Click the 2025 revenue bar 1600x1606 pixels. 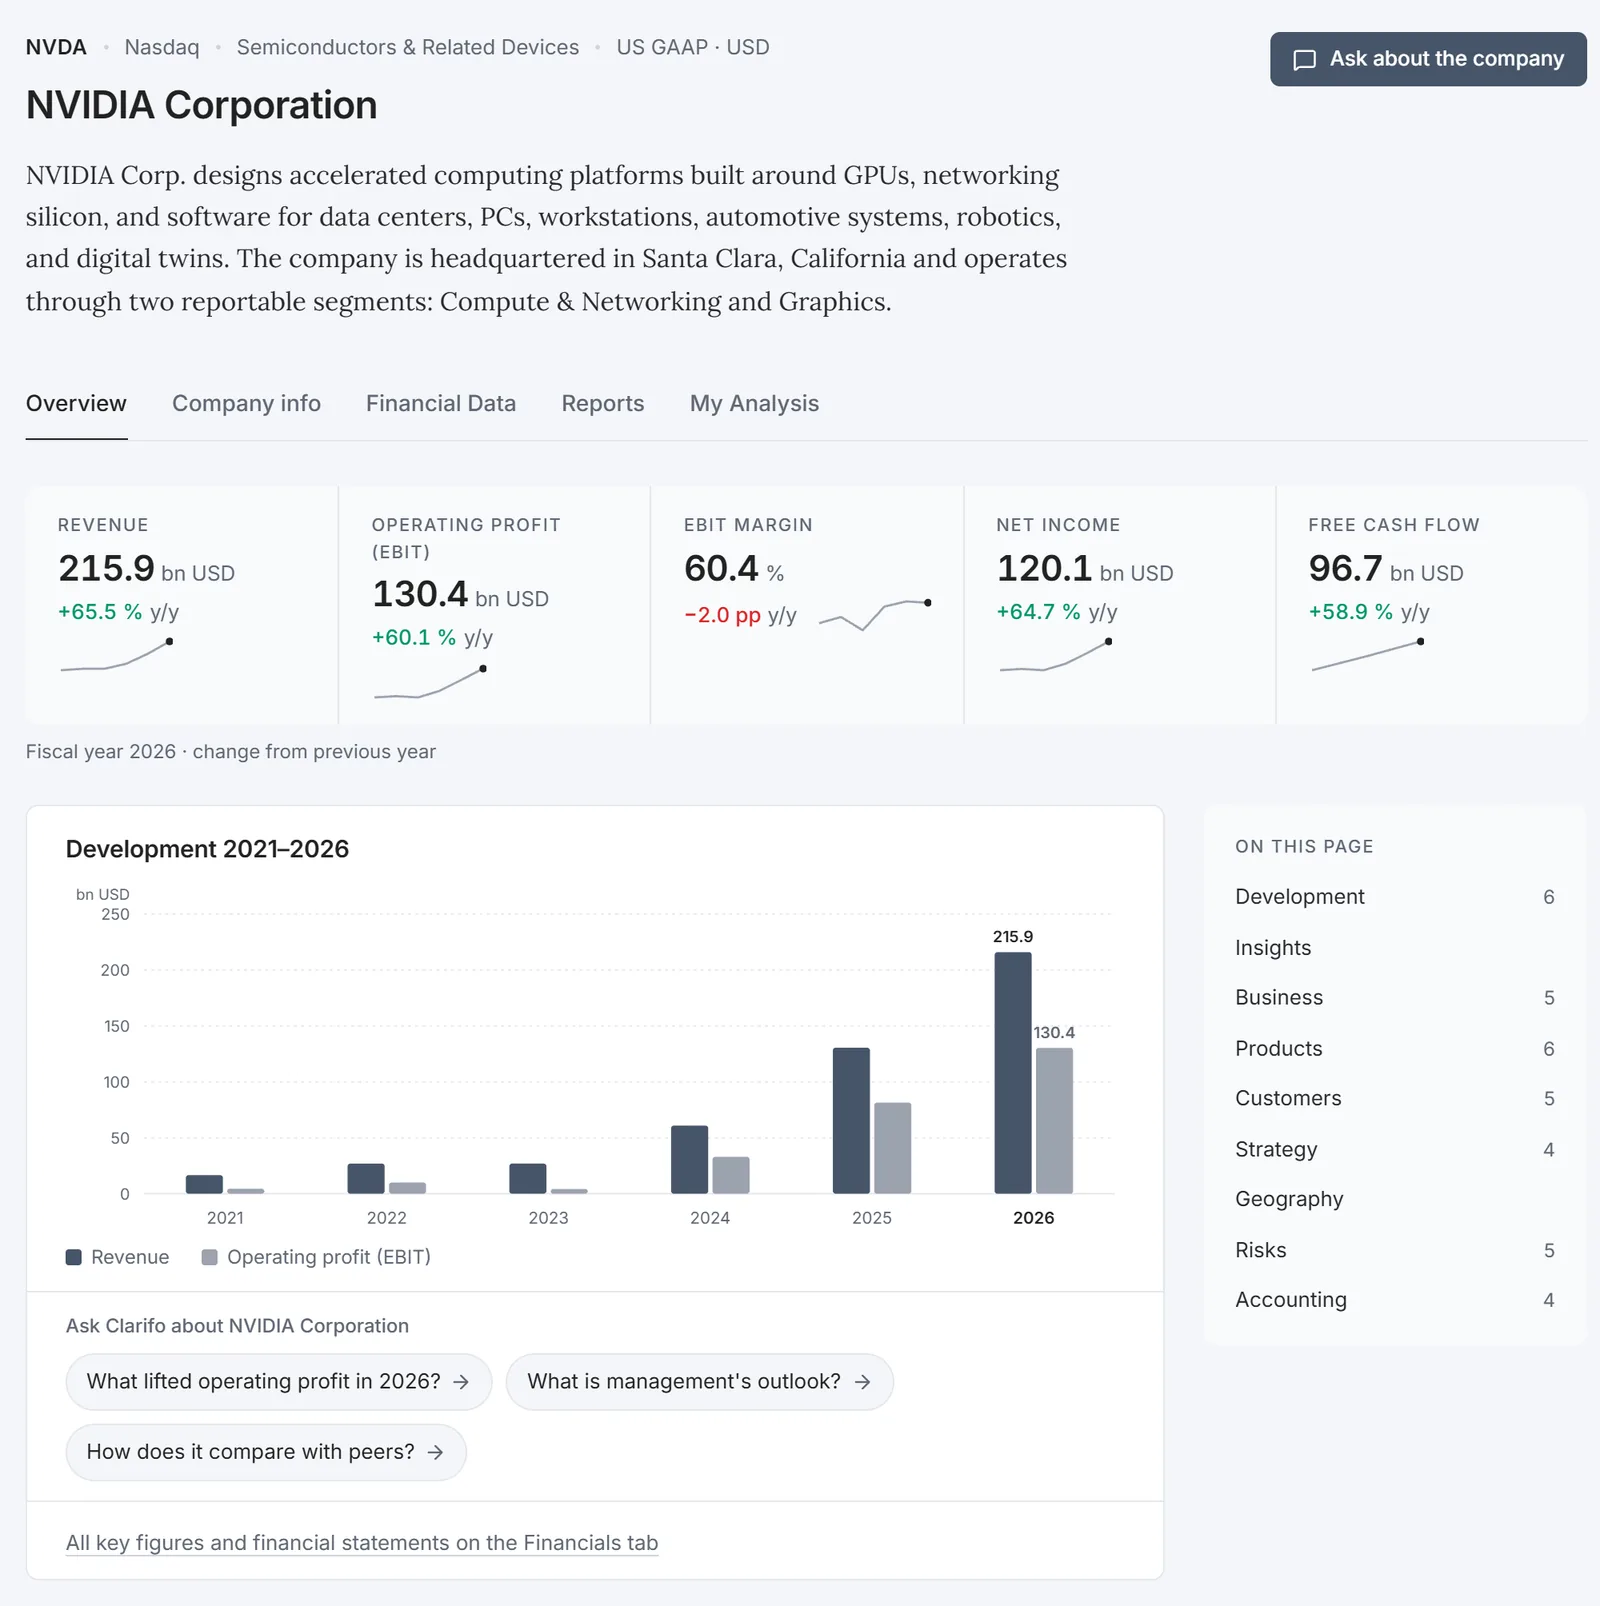851,1121
